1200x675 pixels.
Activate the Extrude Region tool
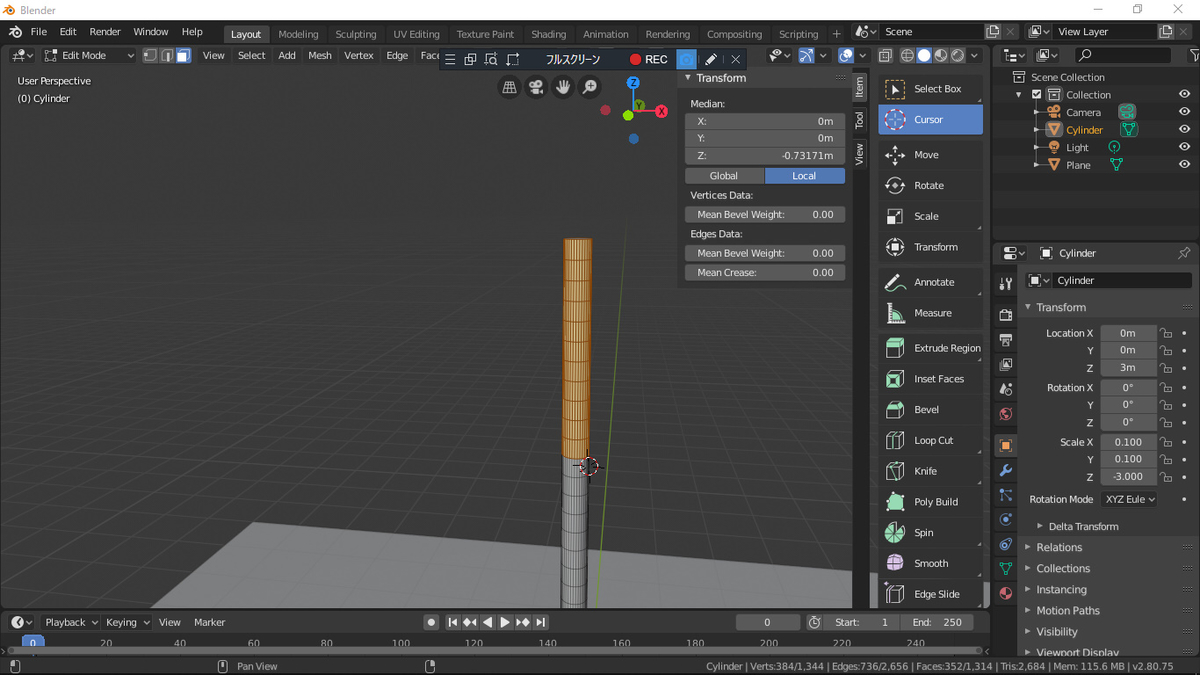[930, 348]
